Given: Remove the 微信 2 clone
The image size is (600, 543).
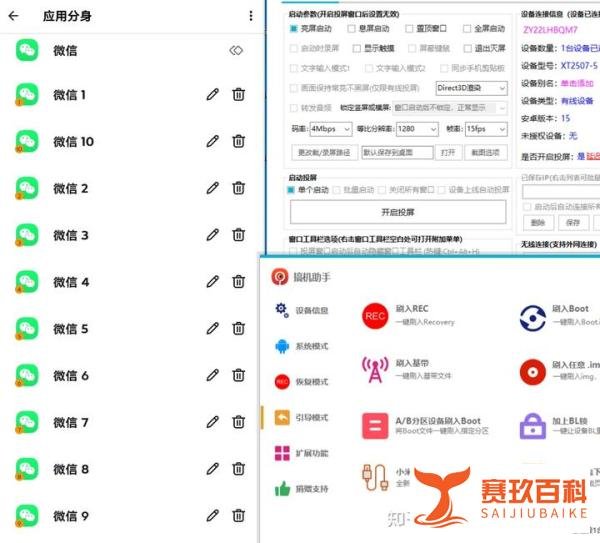Looking at the screenshot, I should [238, 188].
